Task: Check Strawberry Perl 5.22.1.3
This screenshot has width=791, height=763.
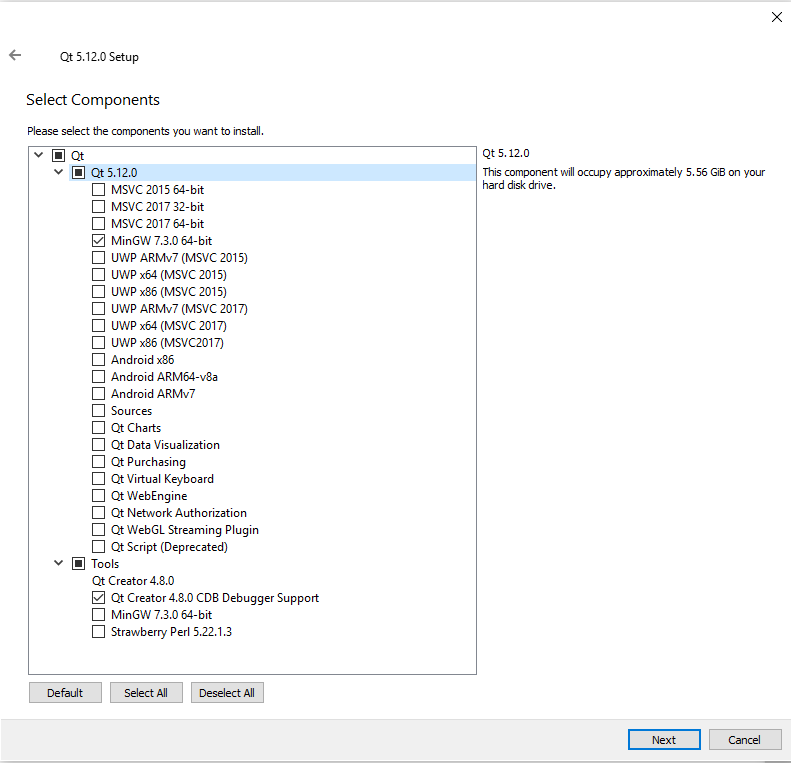Action: coord(98,632)
